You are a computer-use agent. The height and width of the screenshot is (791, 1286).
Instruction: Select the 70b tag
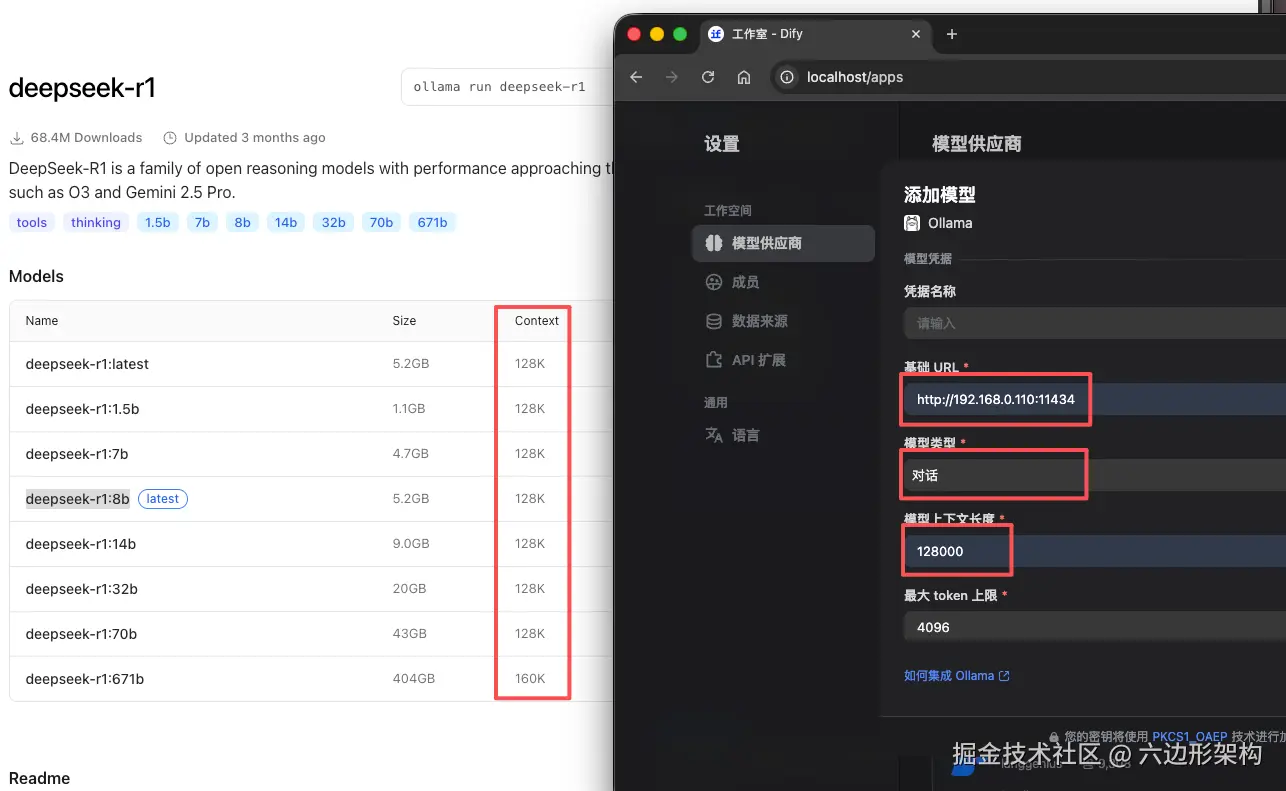381,222
